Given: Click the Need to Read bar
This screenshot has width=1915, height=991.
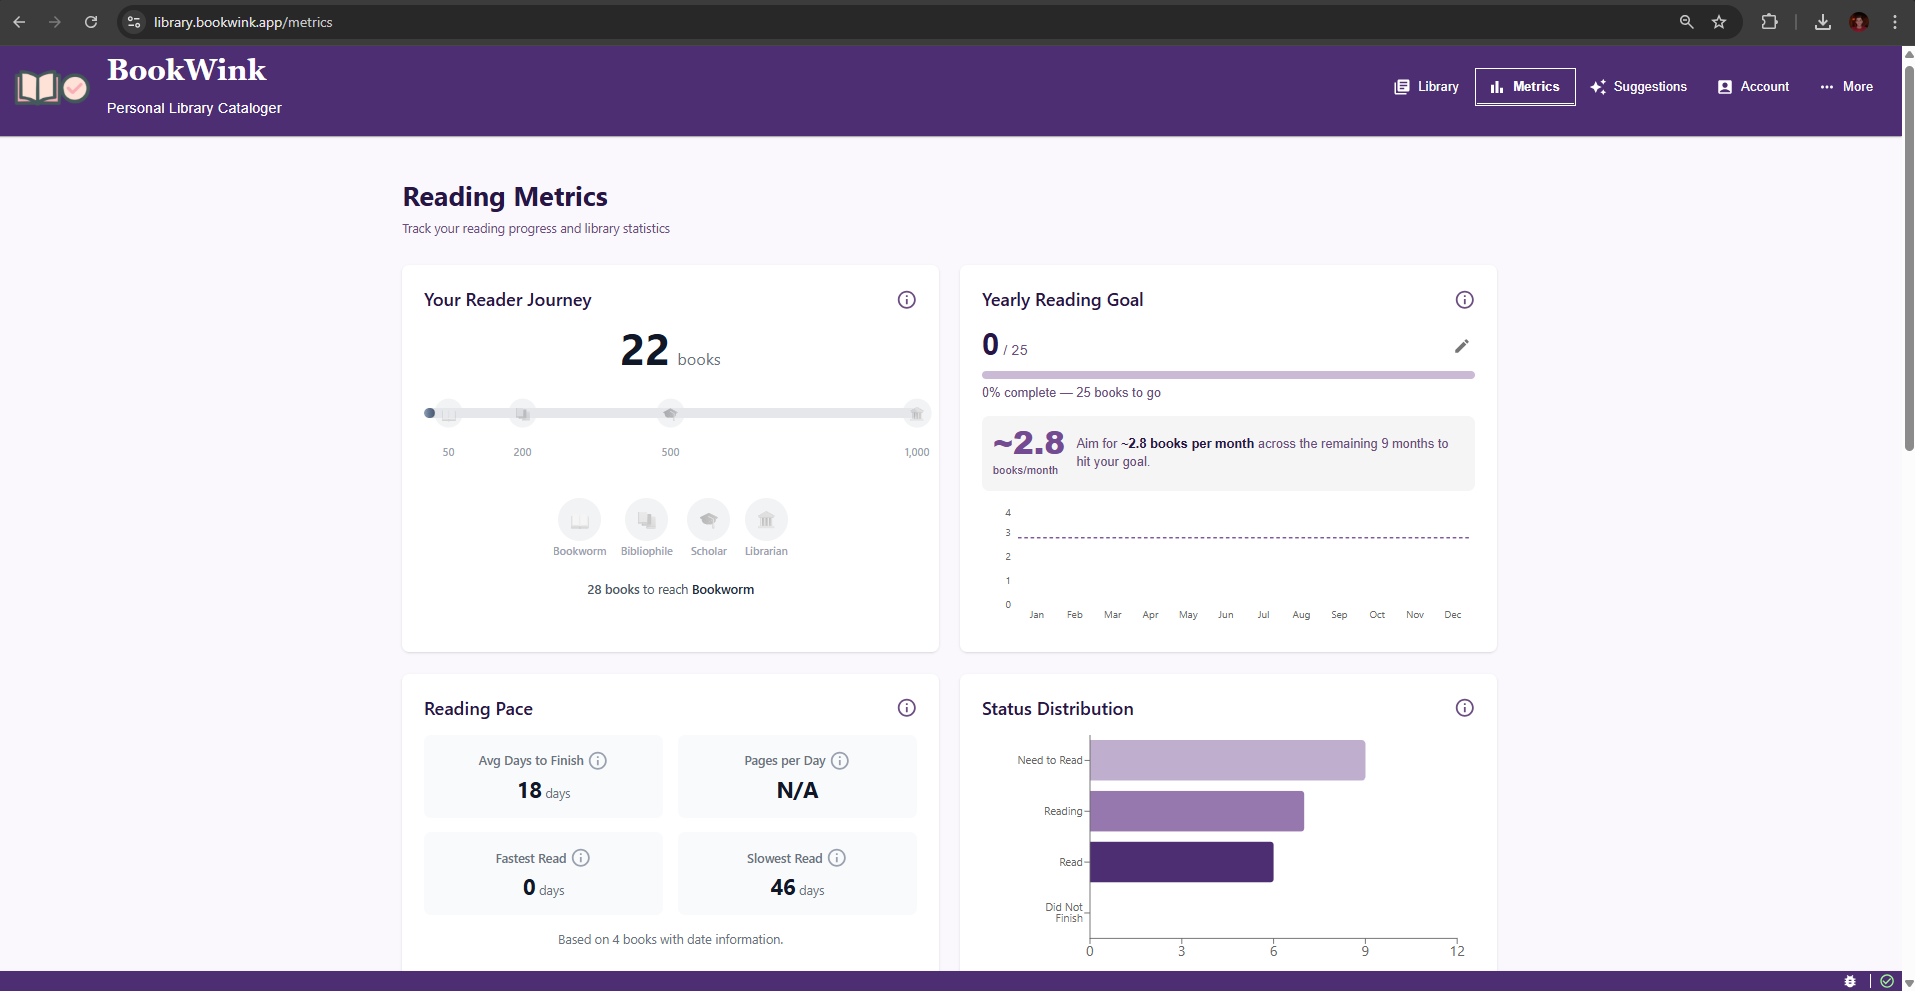Looking at the screenshot, I should tap(1227, 760).
